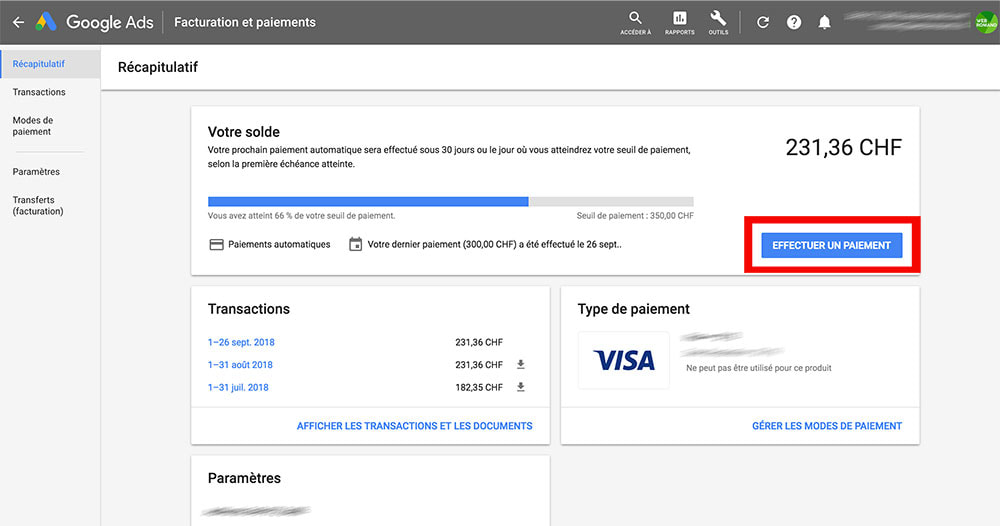The height and width of the screenshot is (526, 1000).
Task: Open Transferts (facturation) in sidebar
Action: point(38,205)
